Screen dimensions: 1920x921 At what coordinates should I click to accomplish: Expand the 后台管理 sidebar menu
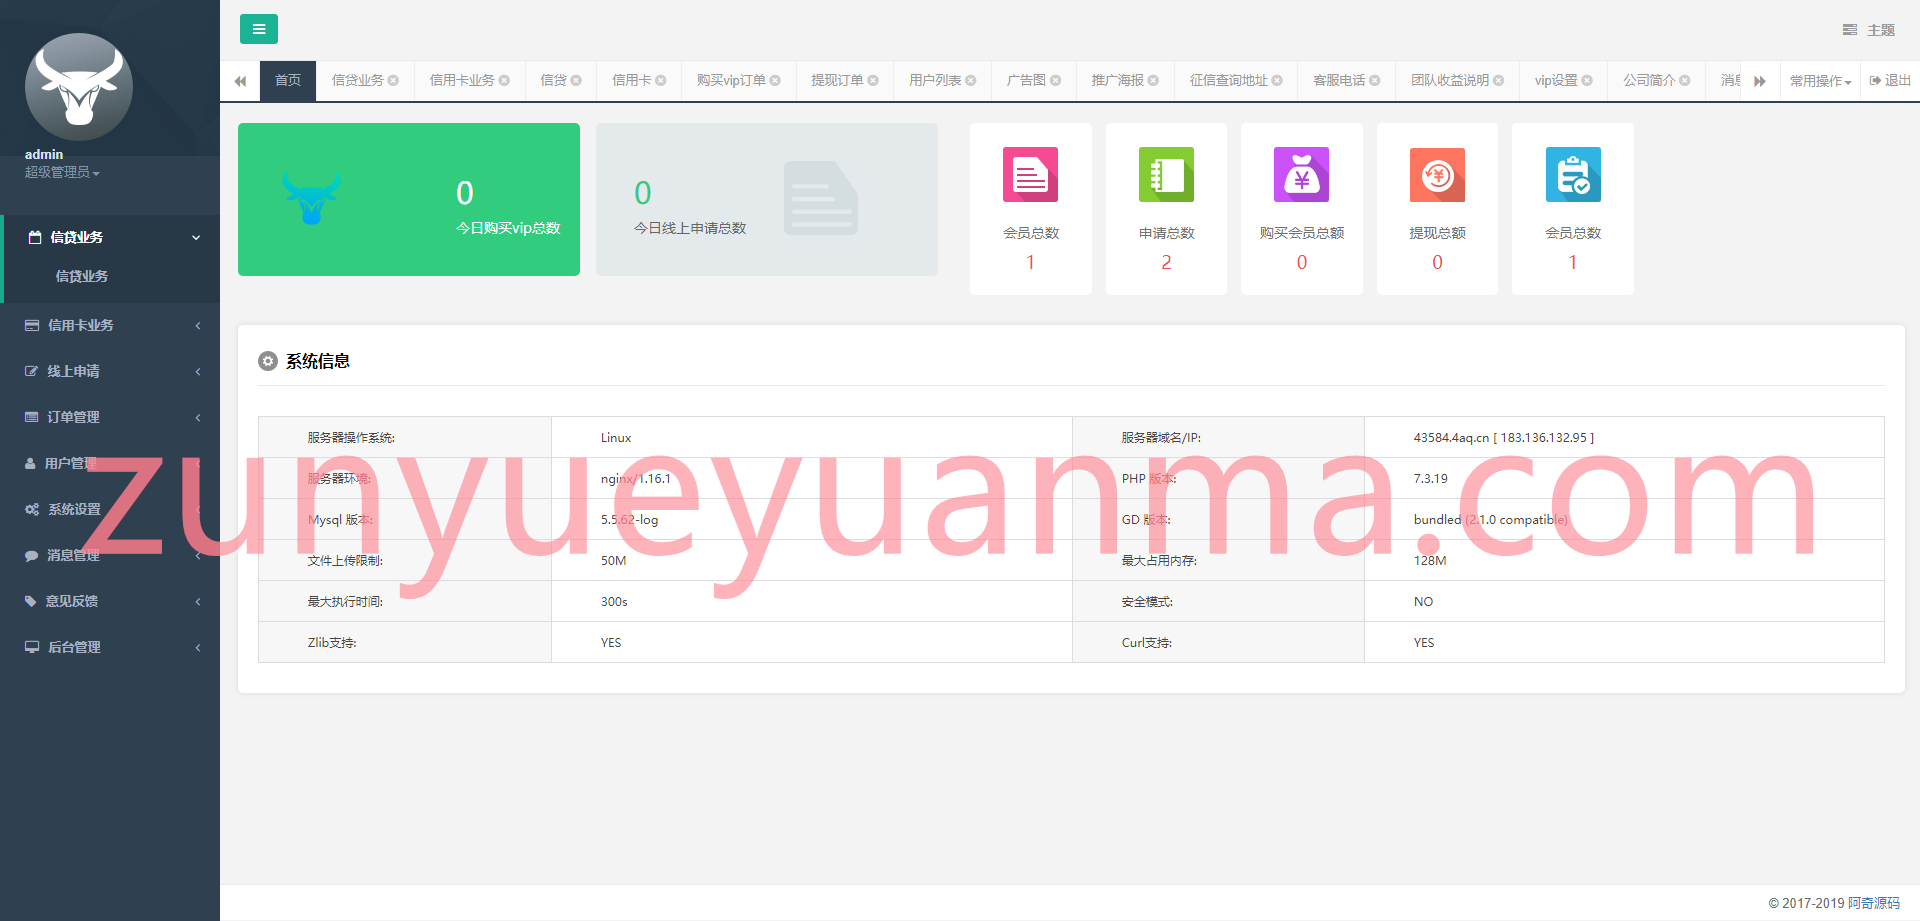point(110,647)
